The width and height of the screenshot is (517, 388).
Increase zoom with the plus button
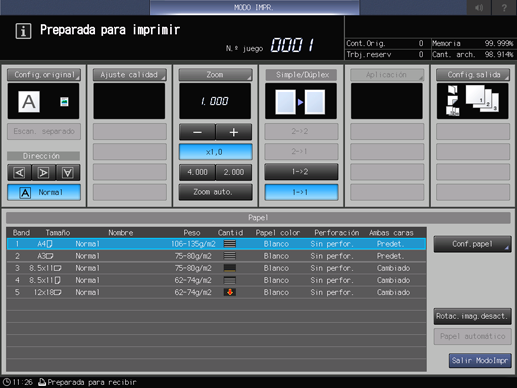[234, 132]
